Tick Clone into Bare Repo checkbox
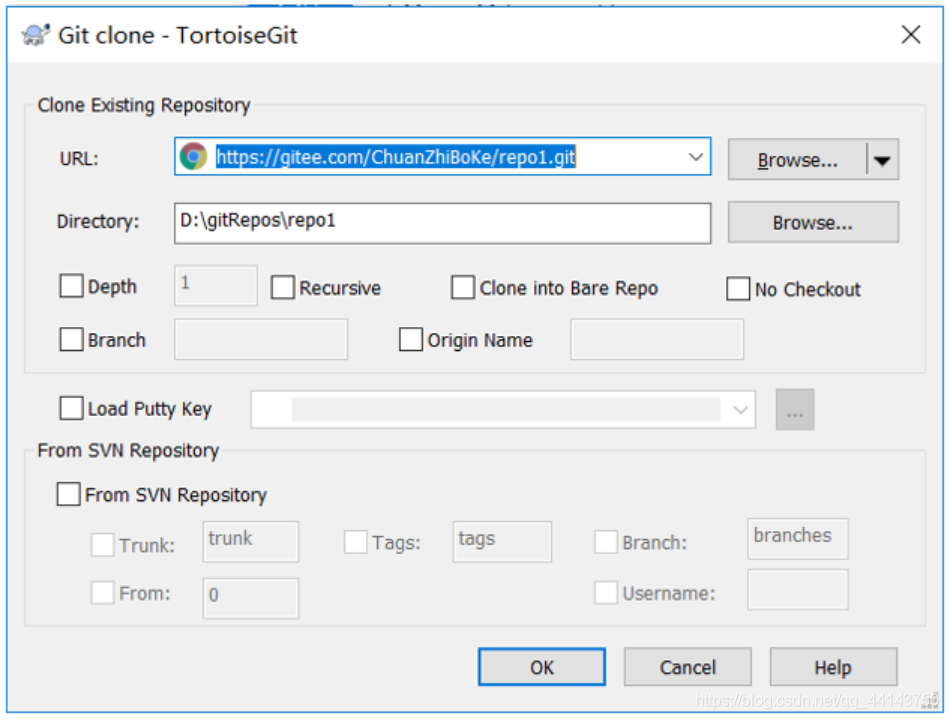The height and width of the screenshot is (719, 949). (462, 287)
